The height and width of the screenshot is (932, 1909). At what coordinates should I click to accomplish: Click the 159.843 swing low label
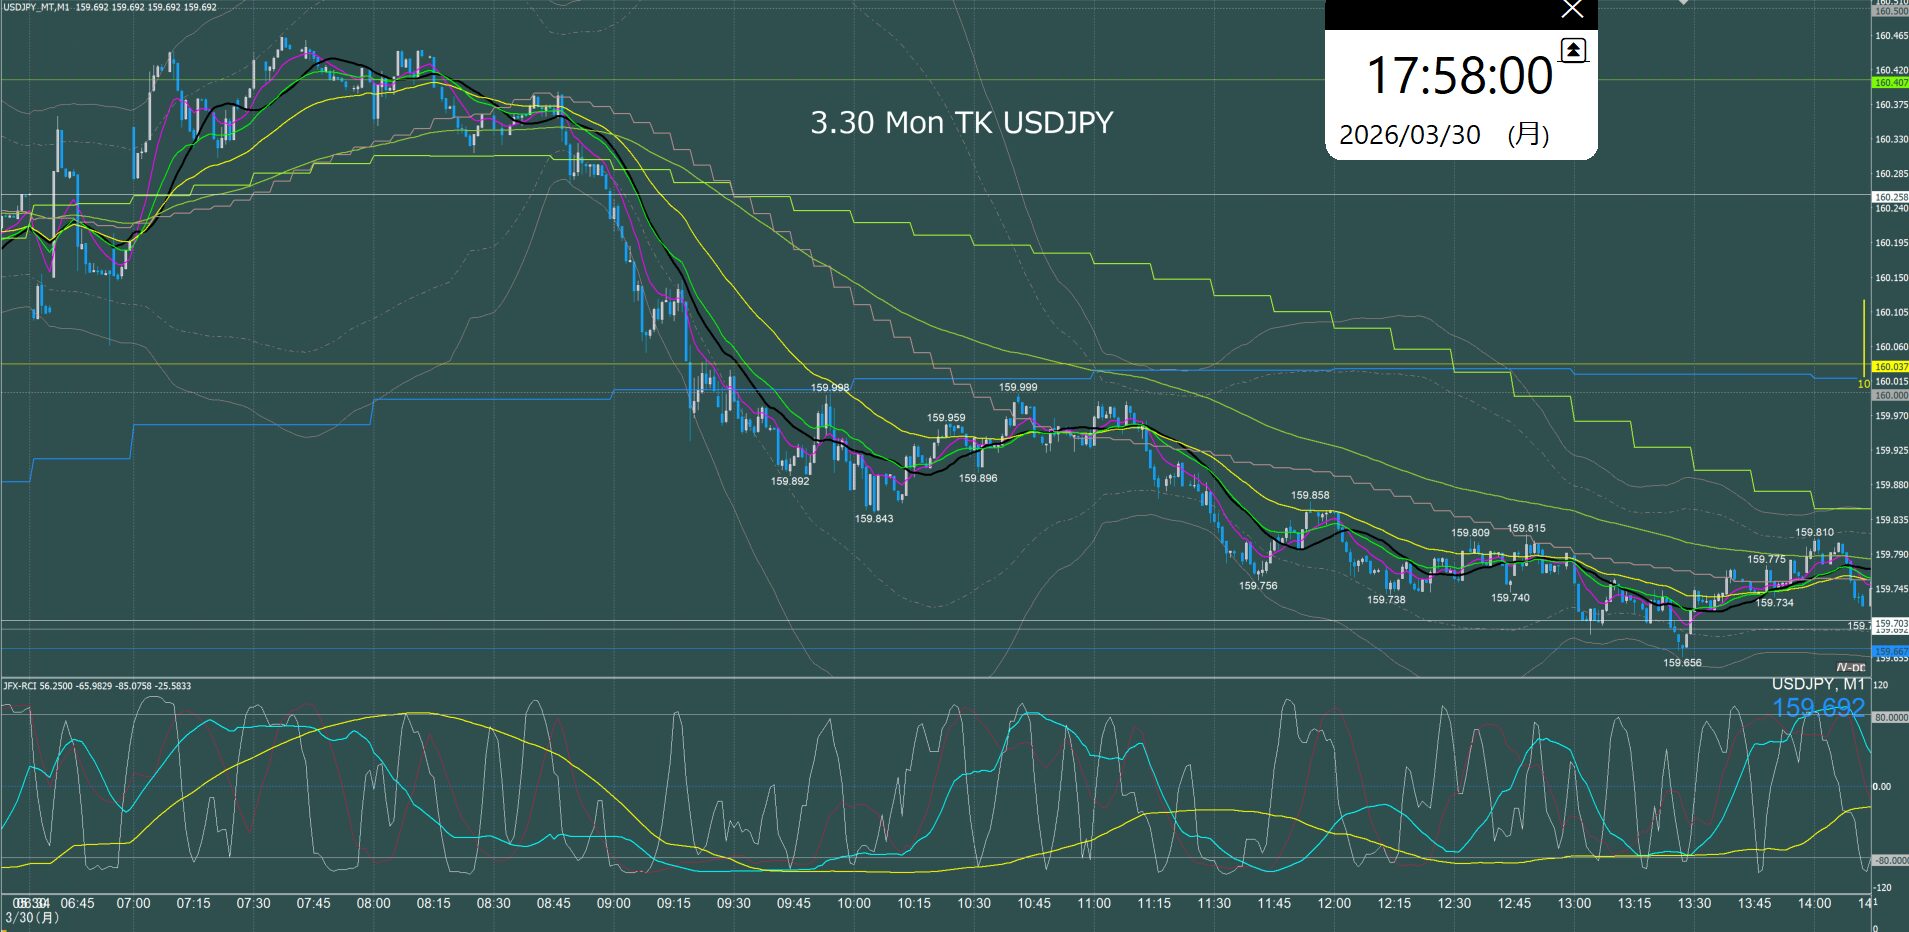tap(874, 519)
